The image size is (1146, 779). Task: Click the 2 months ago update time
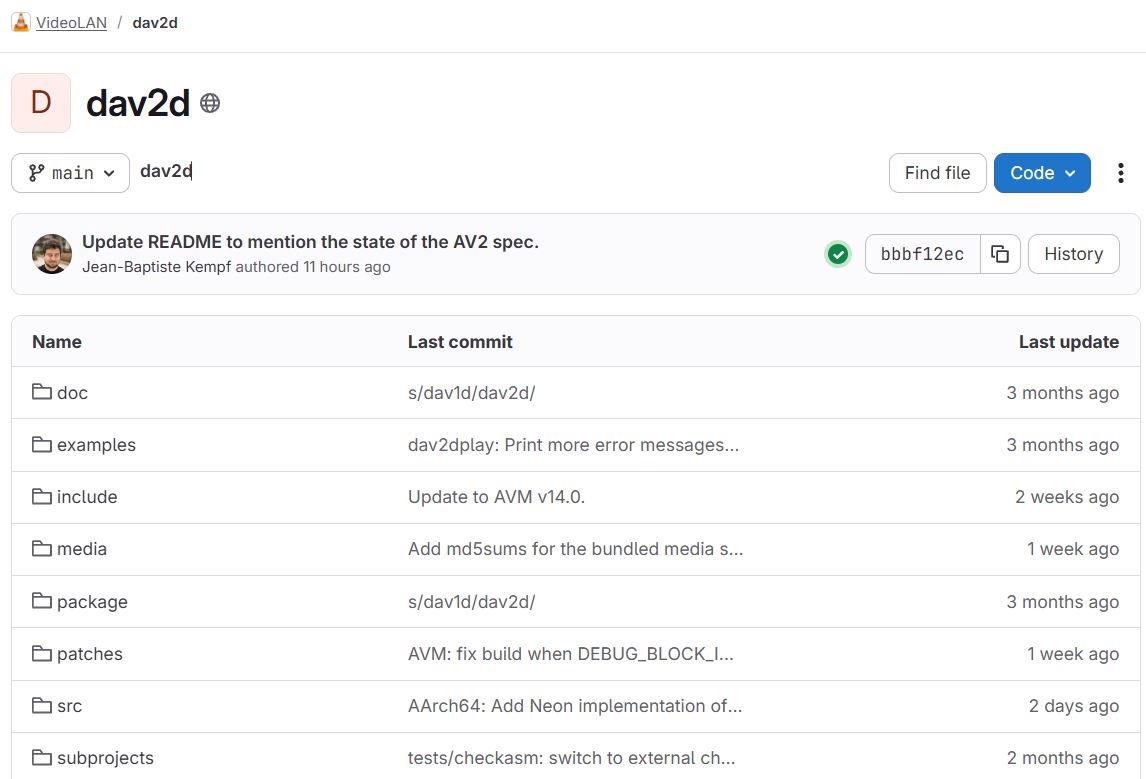pyautogui.click(x=1063, y=758)
